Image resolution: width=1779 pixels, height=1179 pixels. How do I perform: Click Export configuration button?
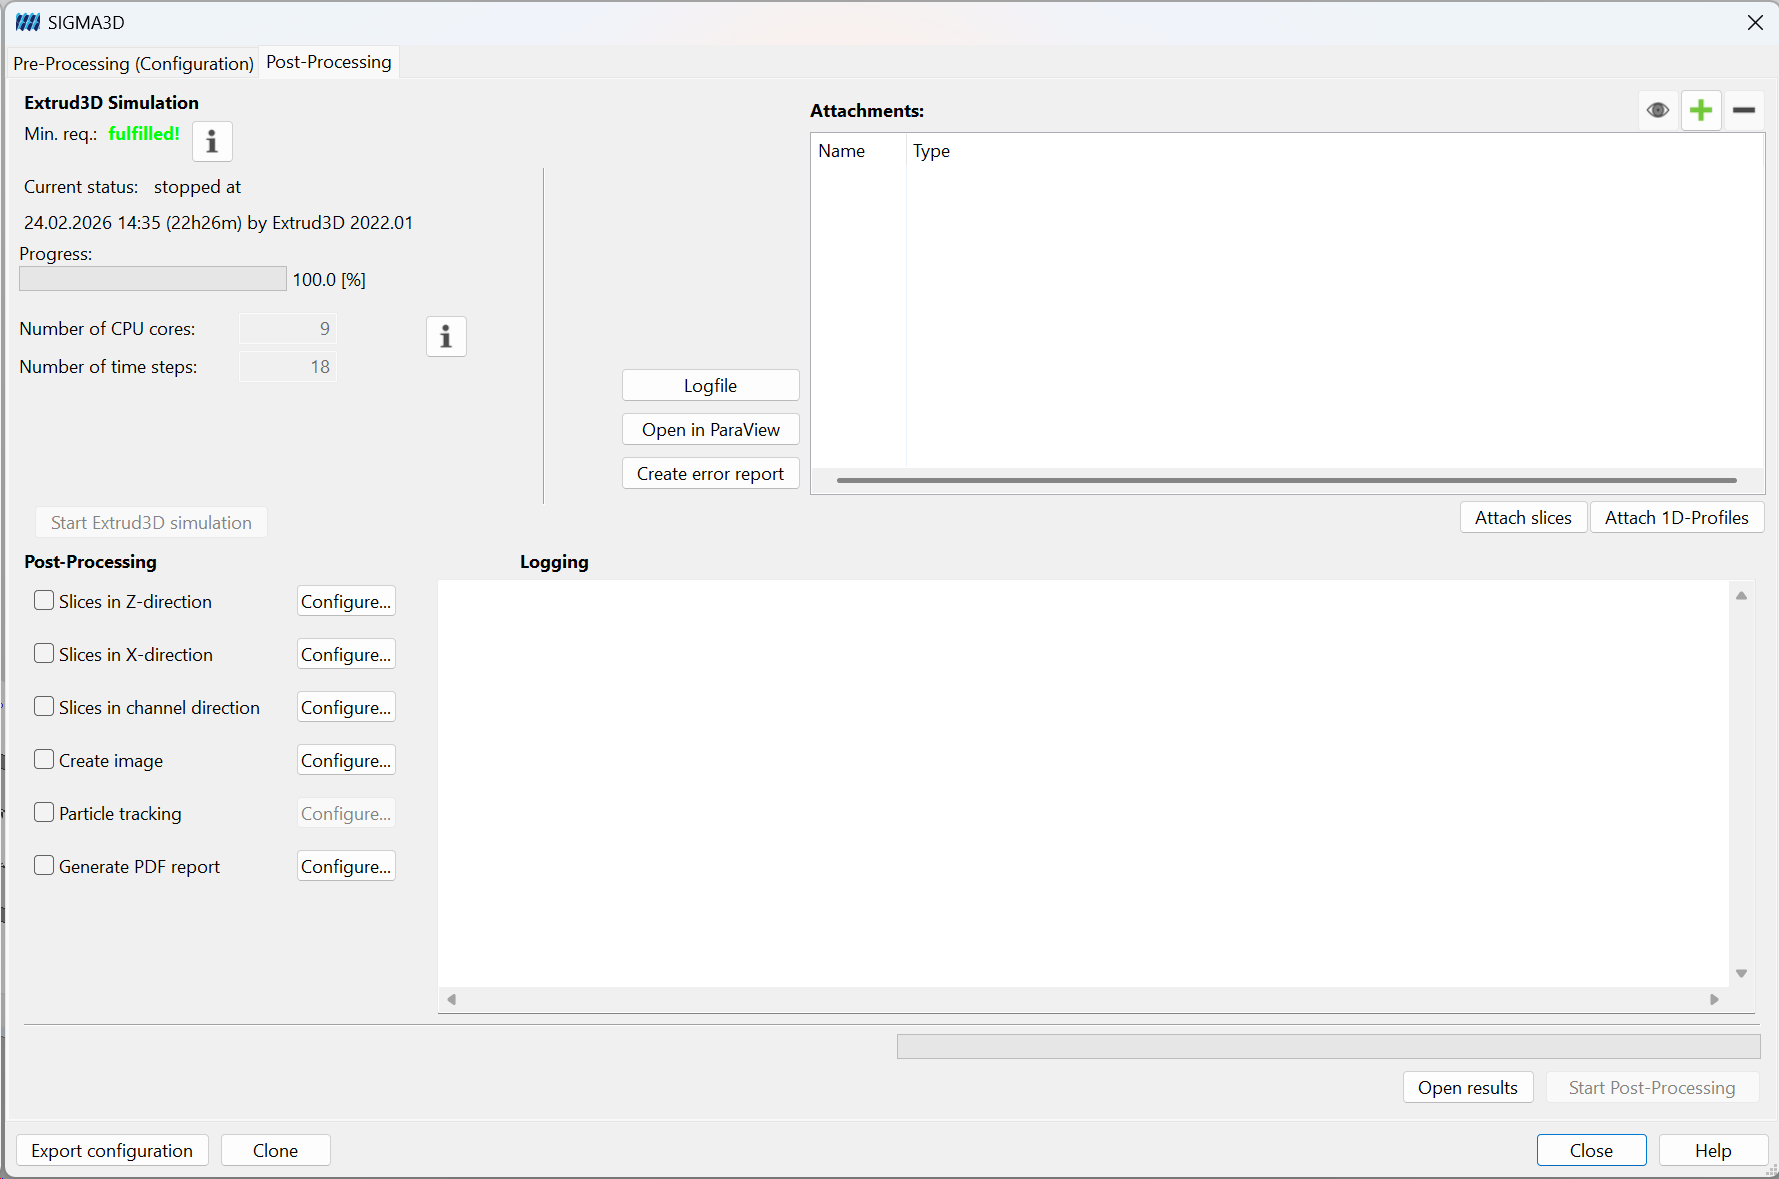(112, 1151)
